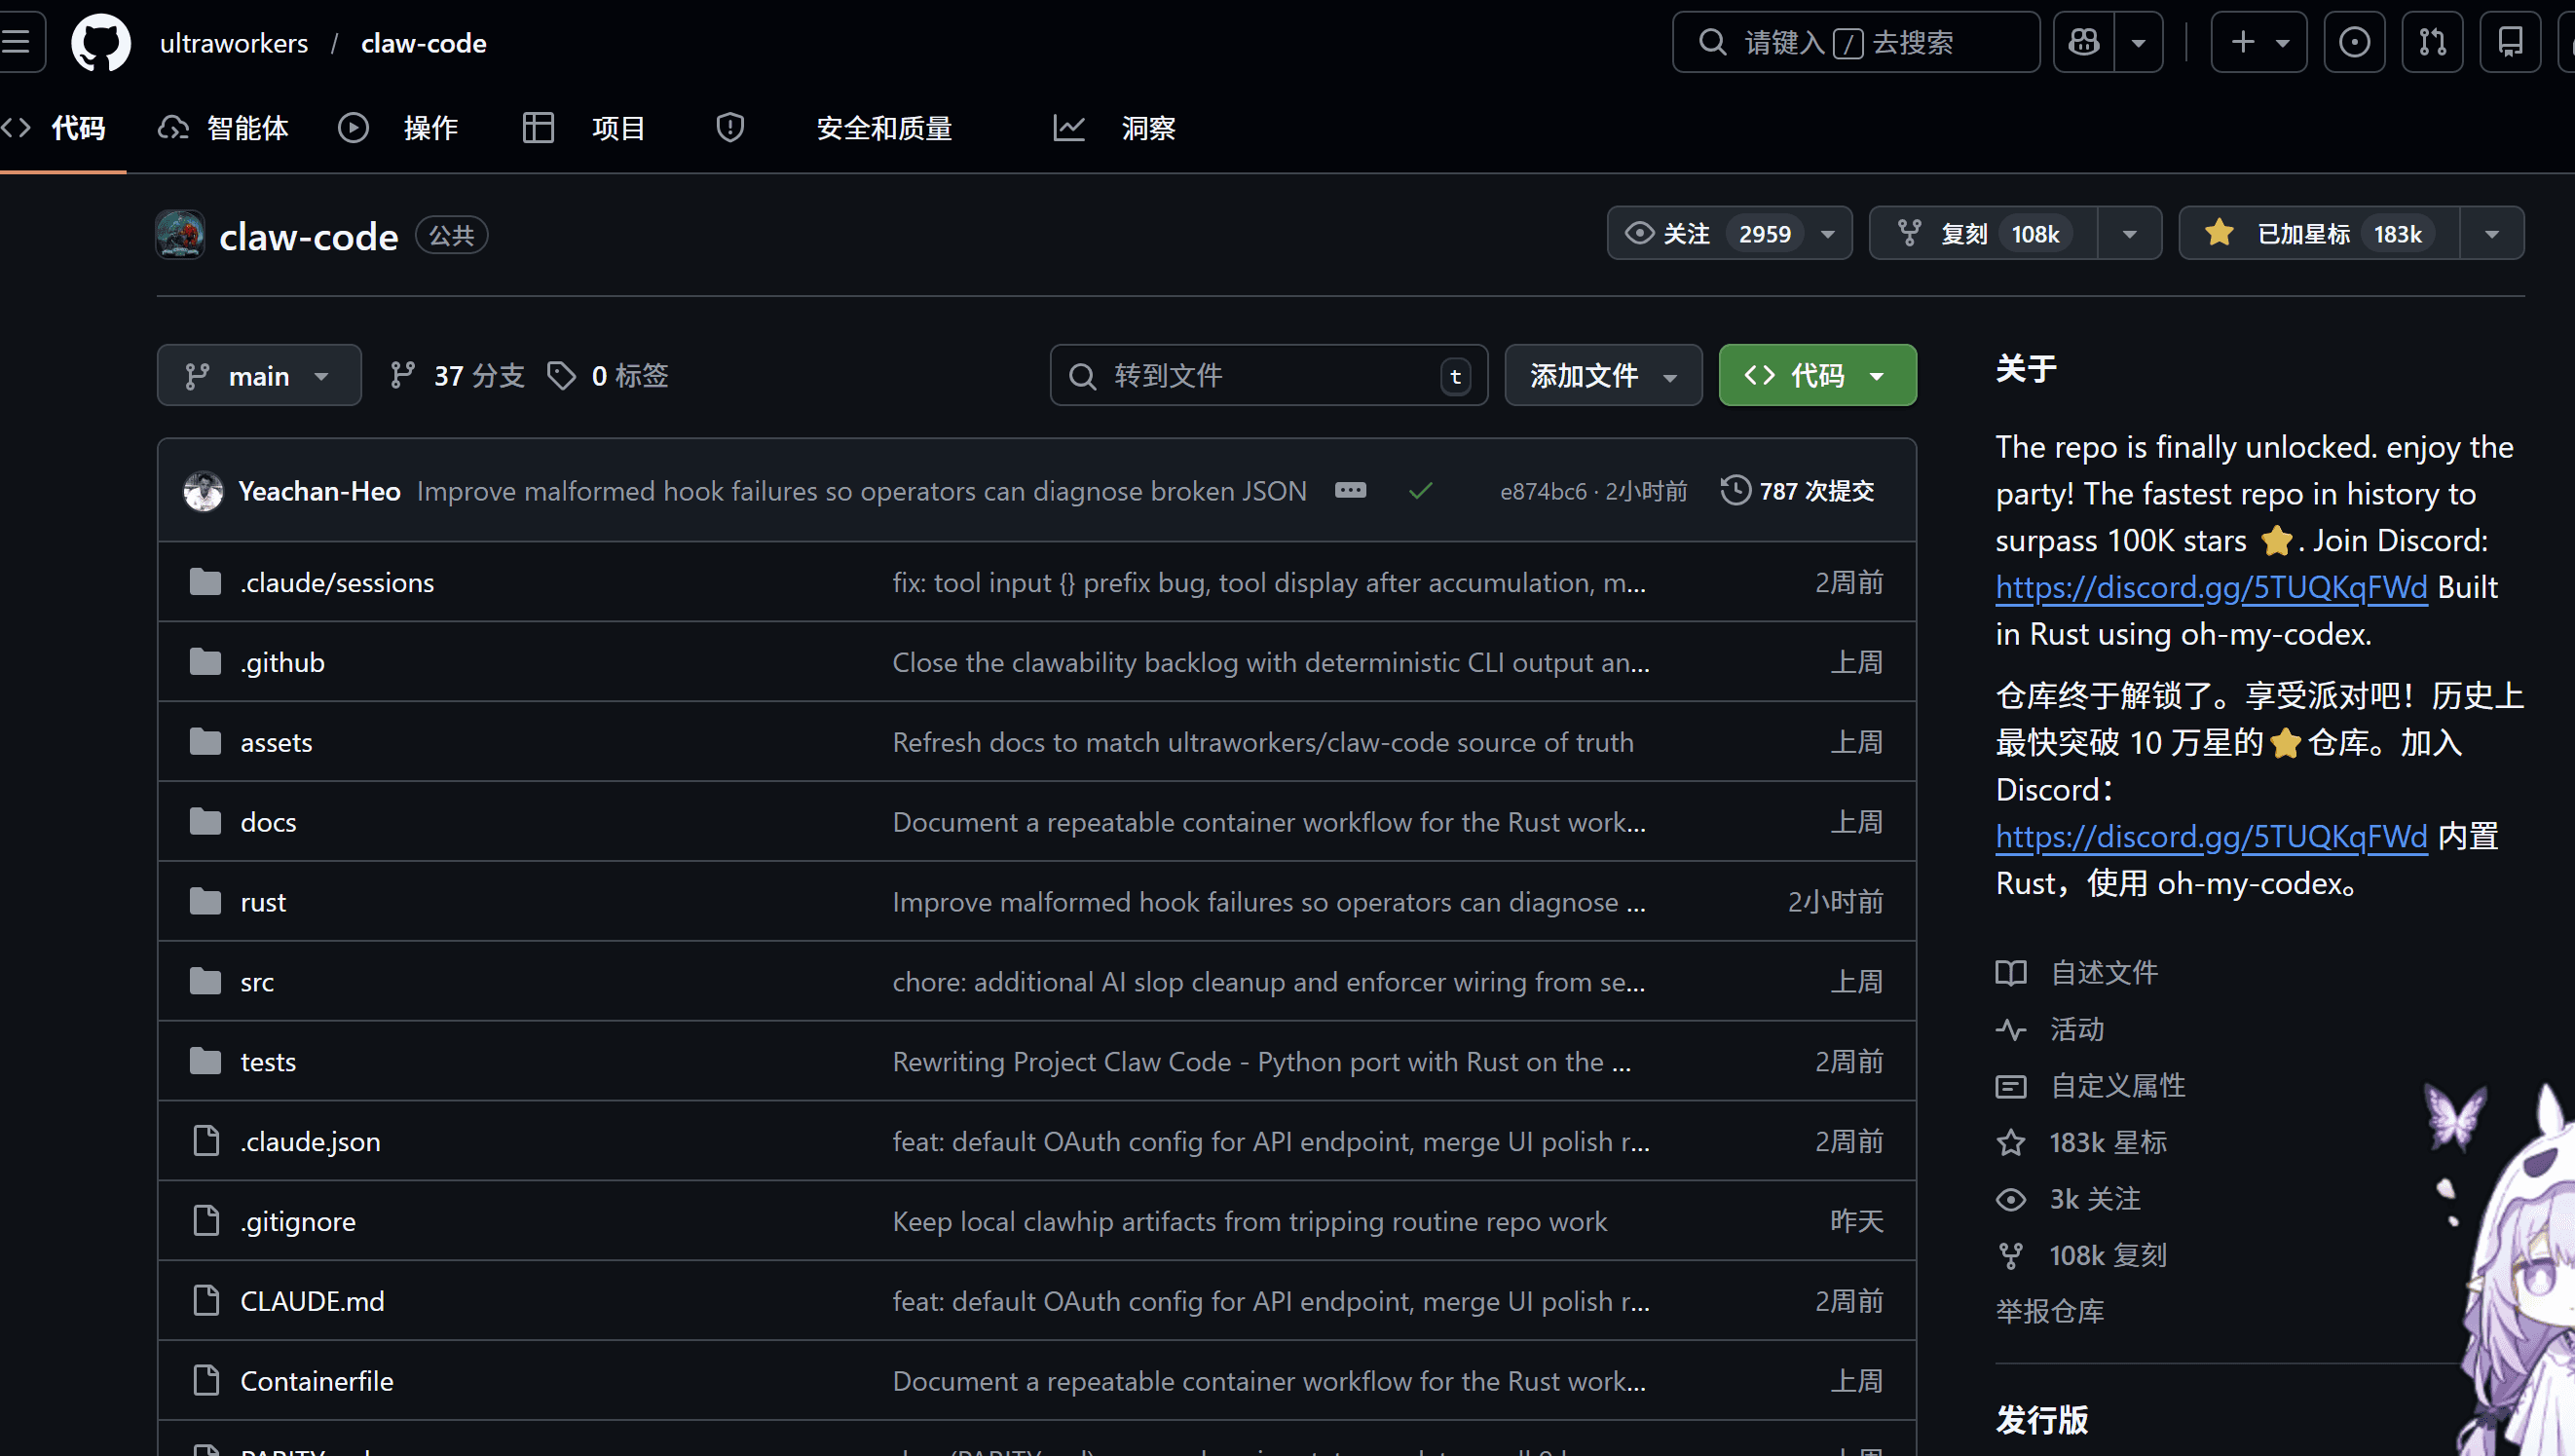Focus the 转到文件 file search field

[x=1269, y=376]
